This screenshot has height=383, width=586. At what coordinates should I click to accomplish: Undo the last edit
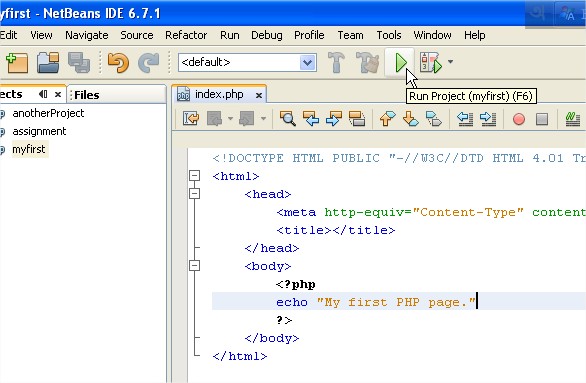(x=118, y=62)
